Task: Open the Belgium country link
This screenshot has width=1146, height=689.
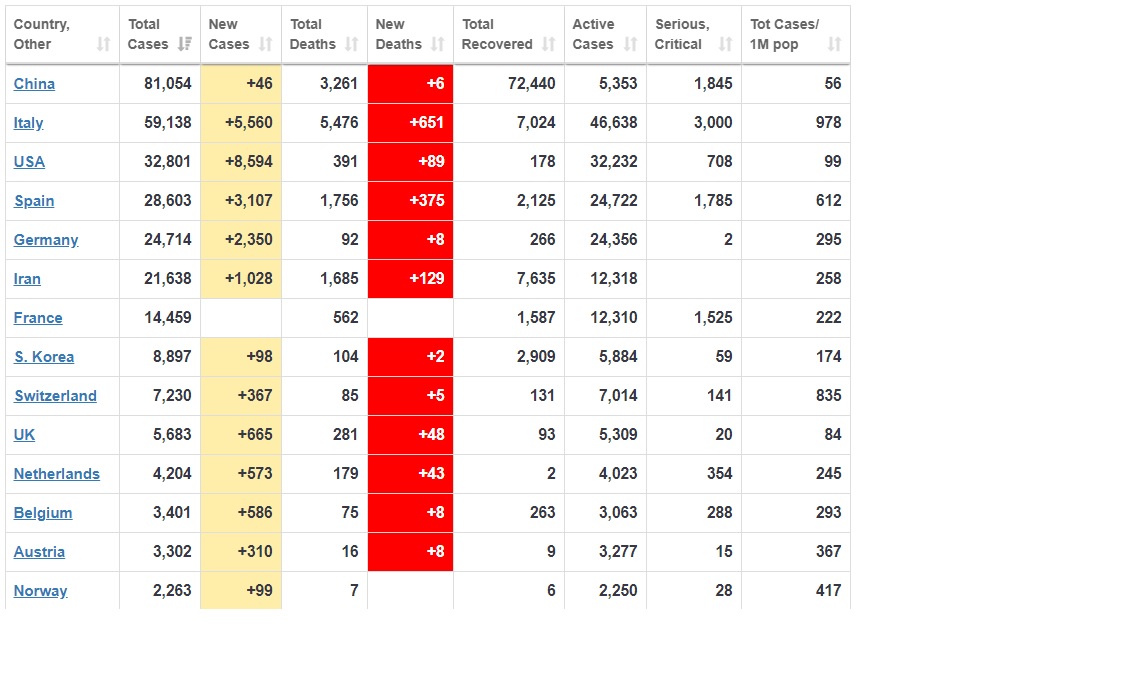Action: point(43,513)
